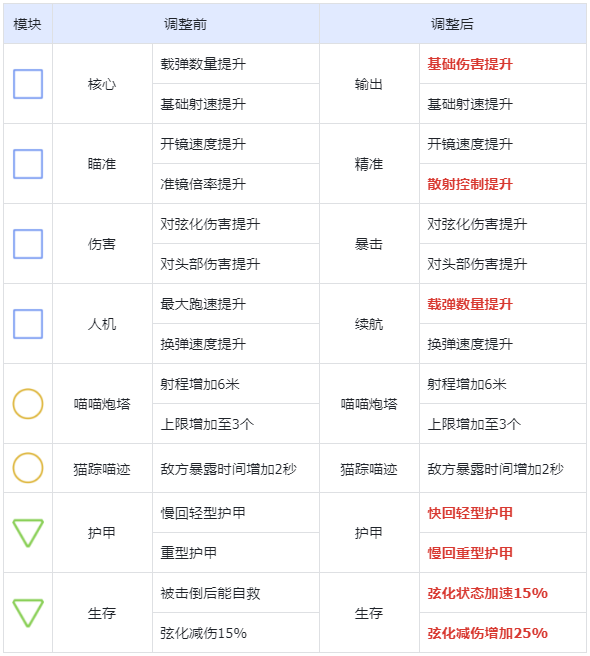Screen dimensions: 590x656
Task: Click the blue square icon beside 瞄准
Action: 28,164
